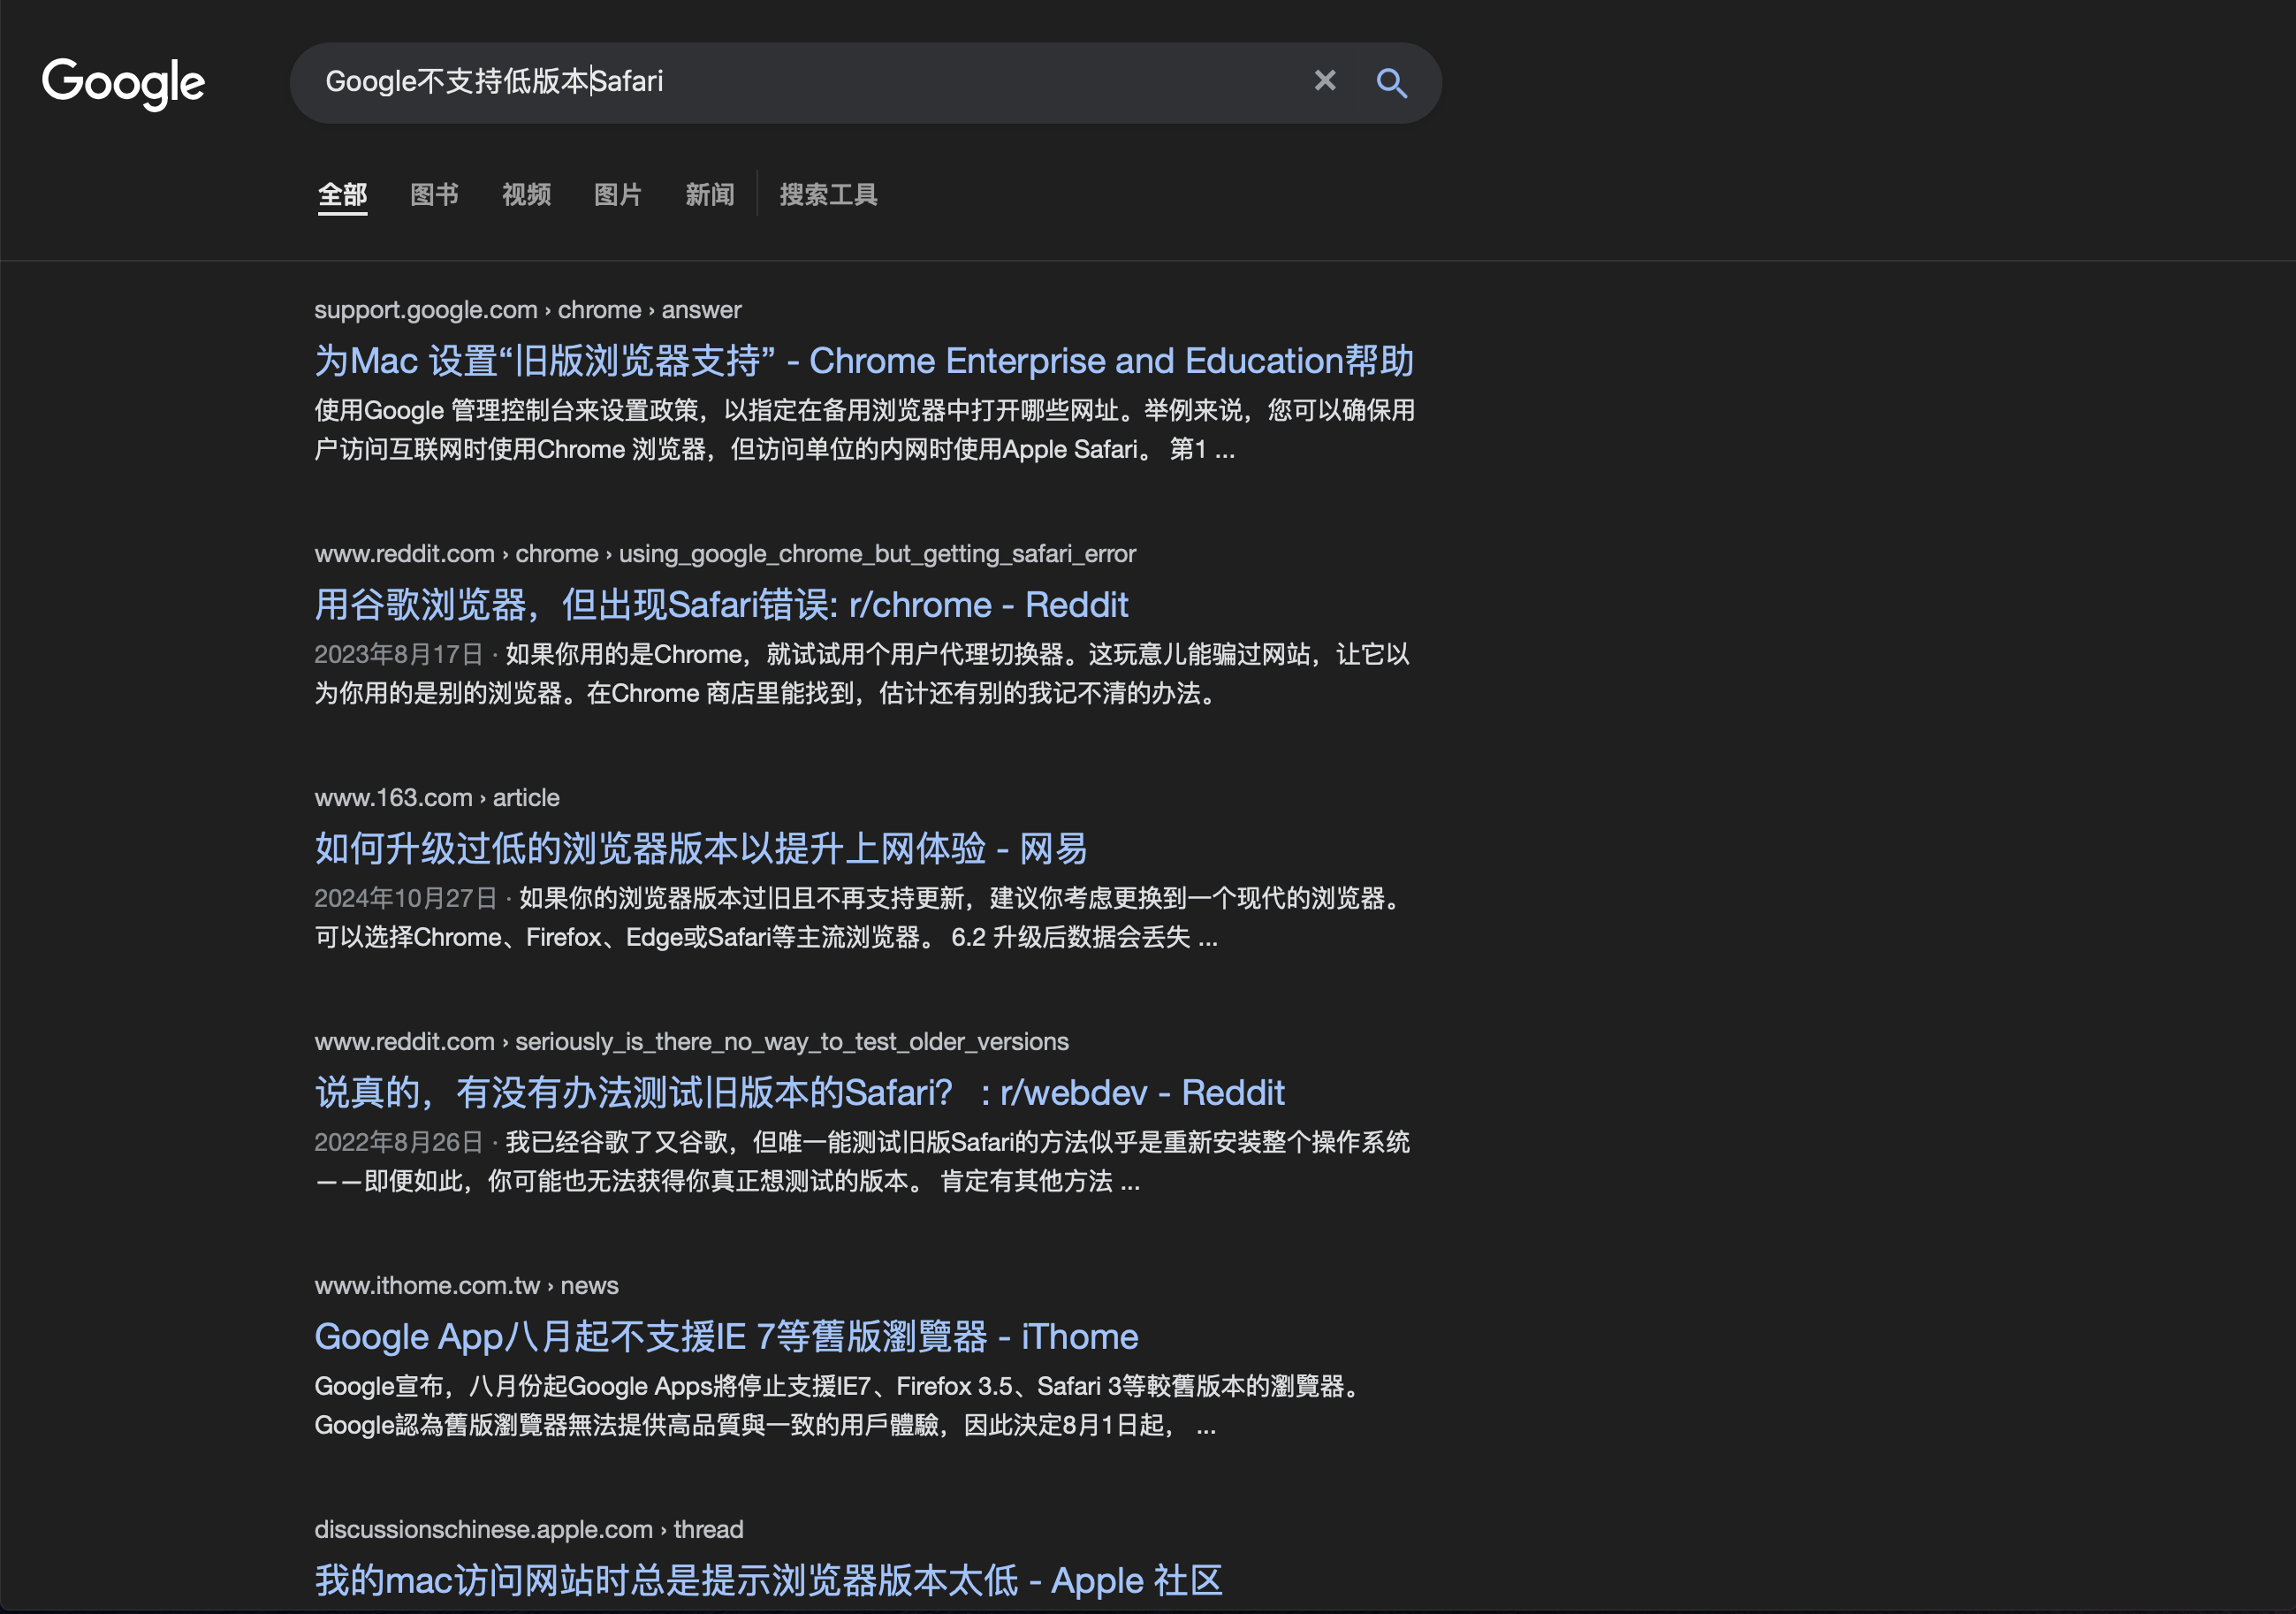Open the 有没有办法测试旧版本的Safari Reddit result
The image size is (2296, 1614).
(x=798, y=1093)
